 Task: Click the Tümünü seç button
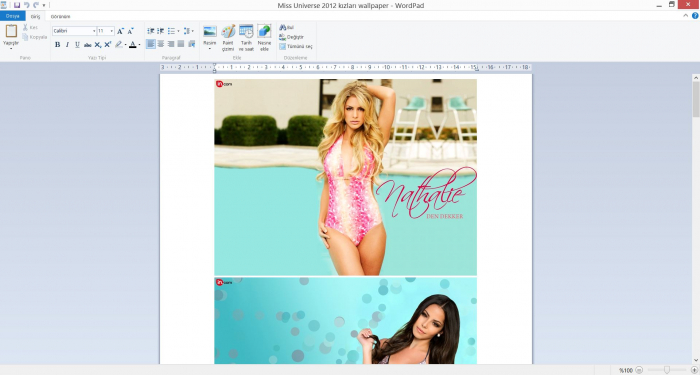[296, 46]
